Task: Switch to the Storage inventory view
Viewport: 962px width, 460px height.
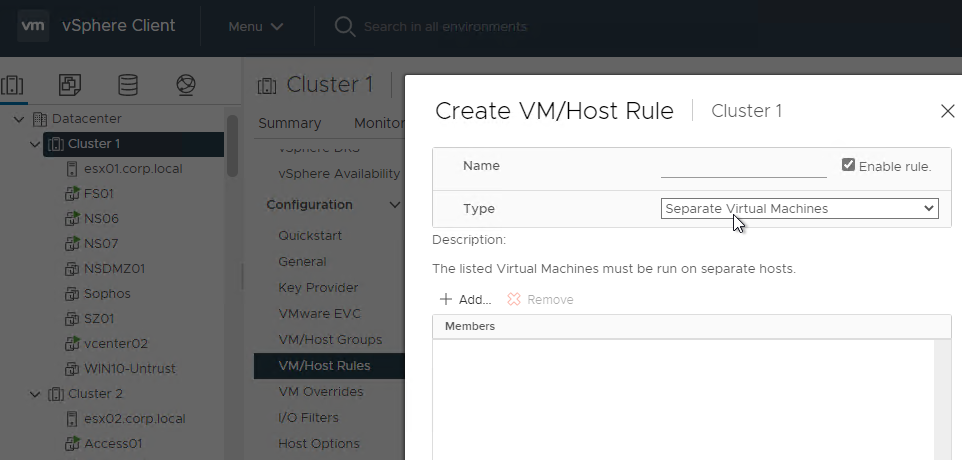Action: pyautogui.click(x=128, y=85)
